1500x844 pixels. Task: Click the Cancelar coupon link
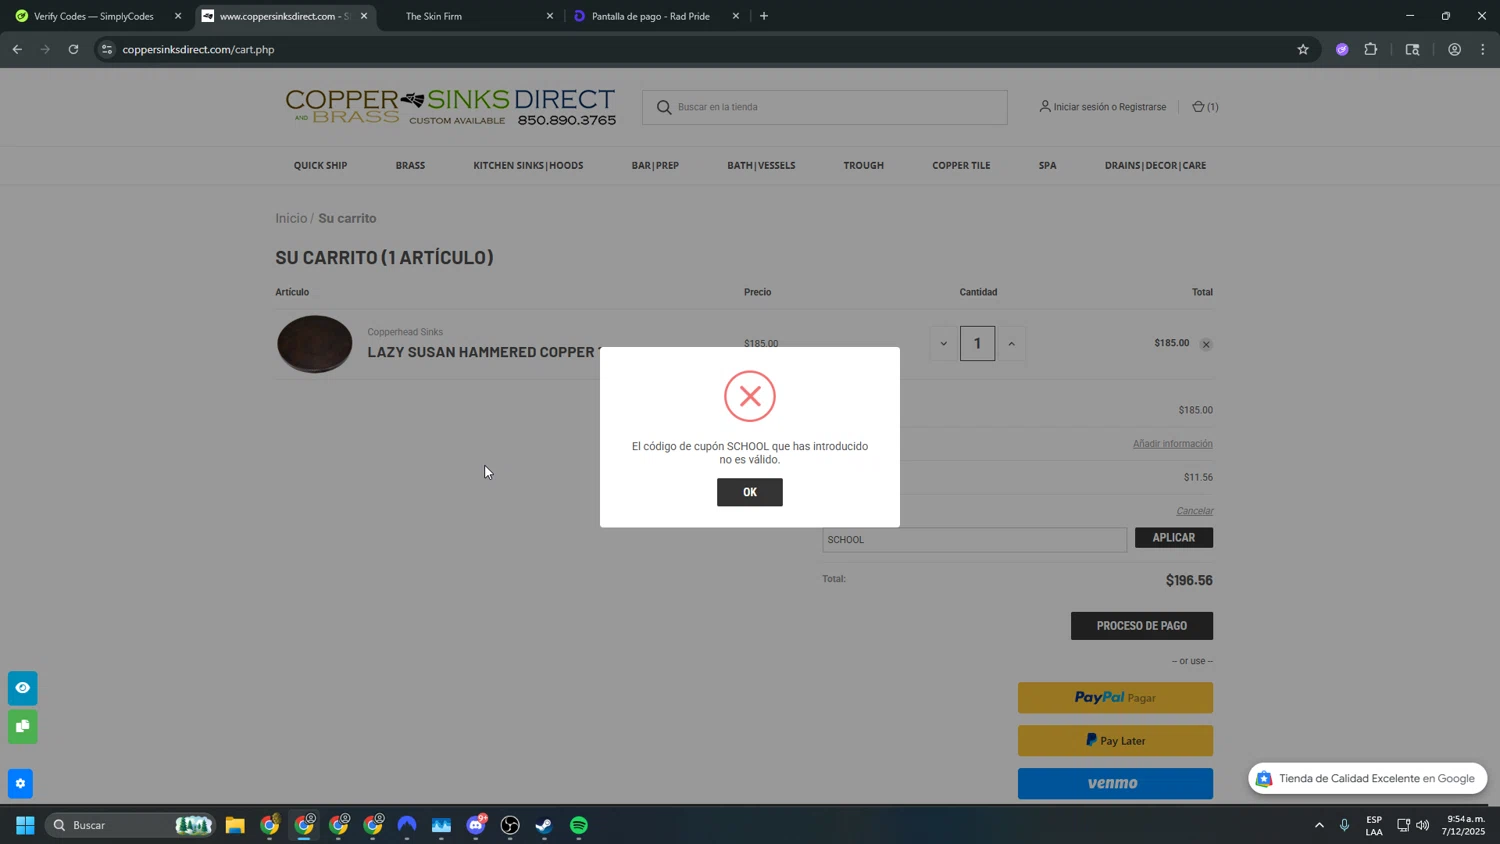coord(1194,511)
